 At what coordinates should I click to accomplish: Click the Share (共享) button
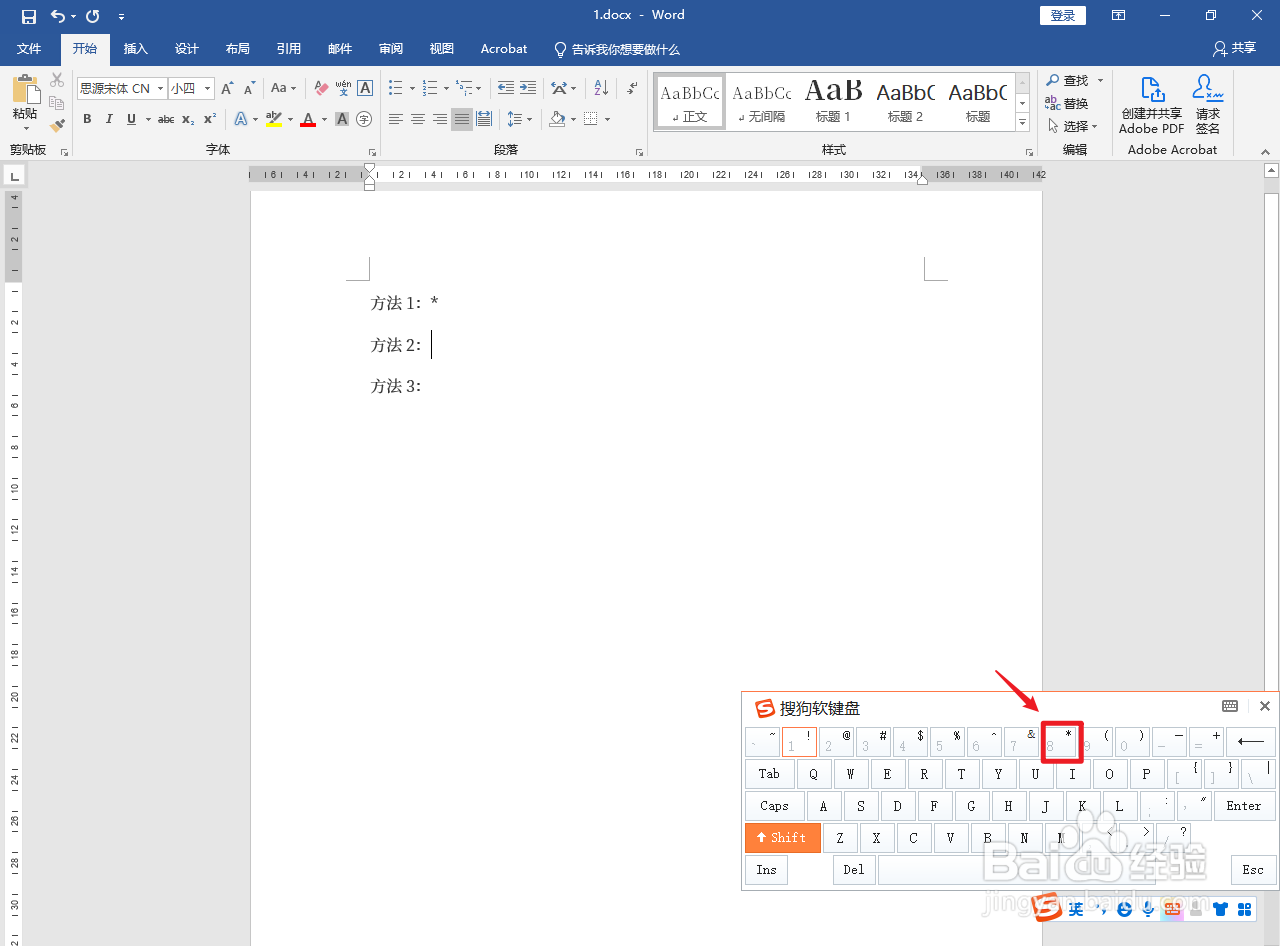(1235, 48)
